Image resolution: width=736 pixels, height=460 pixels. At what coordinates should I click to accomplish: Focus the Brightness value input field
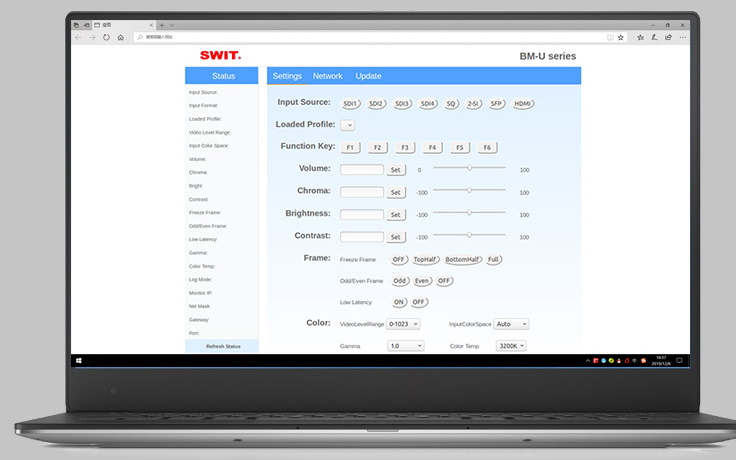pyautogui.click(x=362, y=215)
